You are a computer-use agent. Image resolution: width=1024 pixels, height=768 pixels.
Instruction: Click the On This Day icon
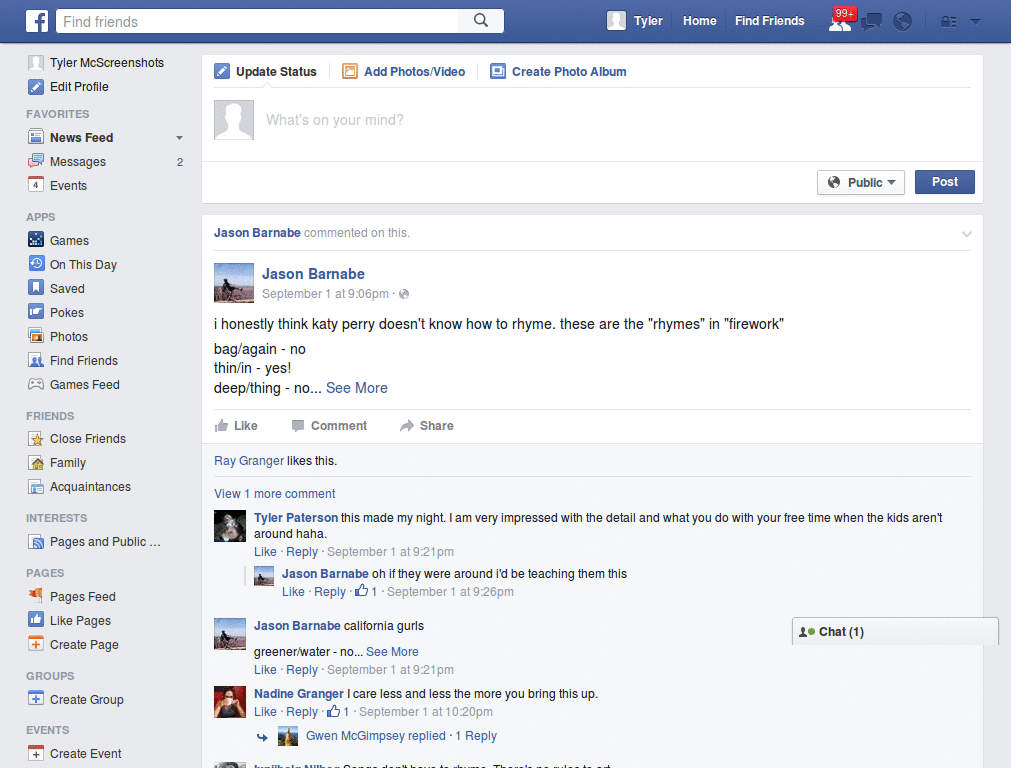coord(36,264)
